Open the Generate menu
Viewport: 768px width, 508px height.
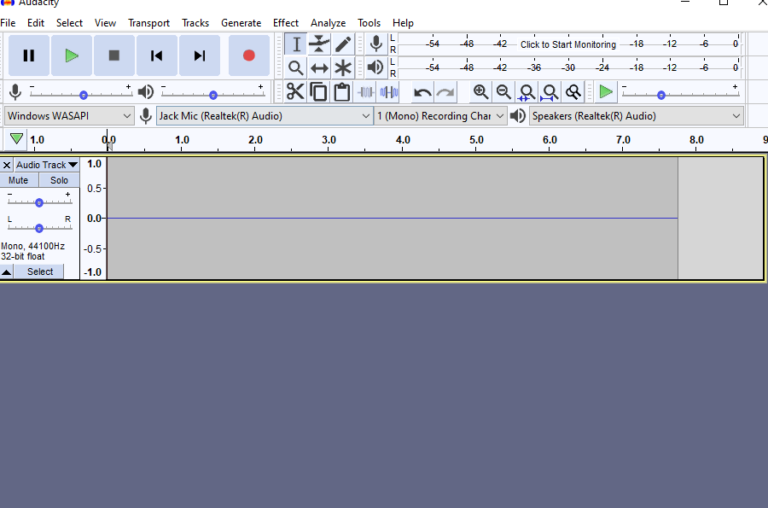(240, 23)
